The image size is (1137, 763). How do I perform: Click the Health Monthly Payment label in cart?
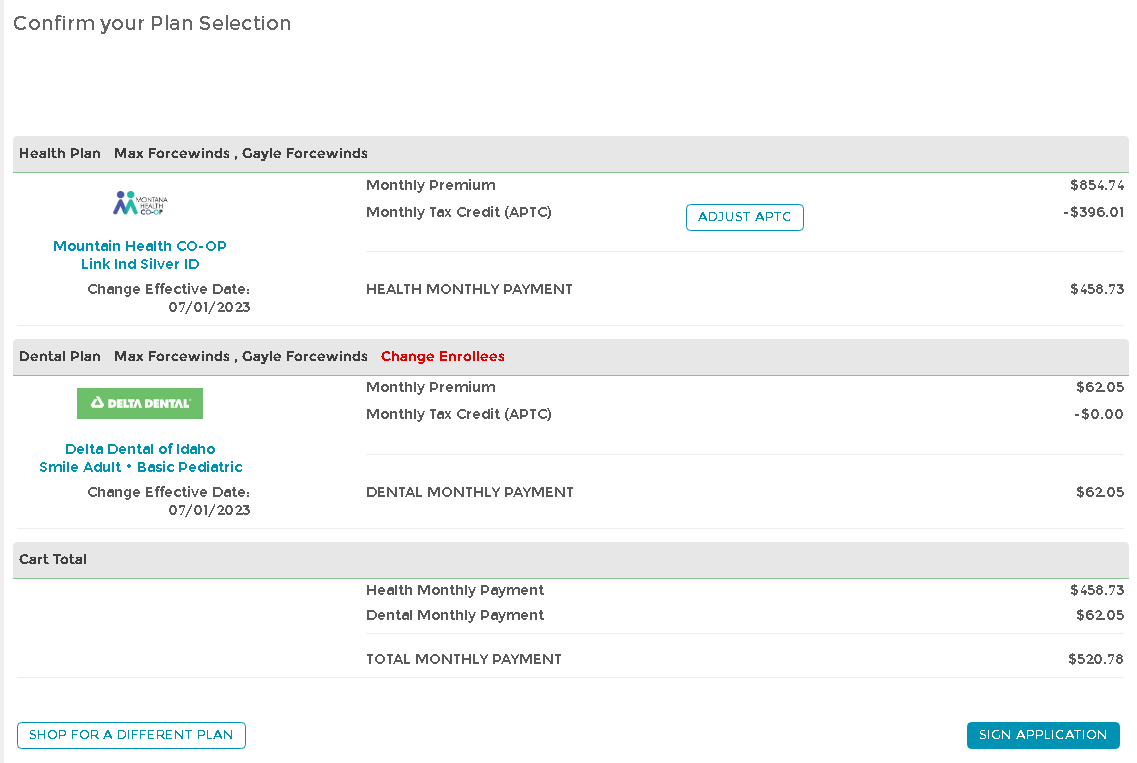point(455,590)
